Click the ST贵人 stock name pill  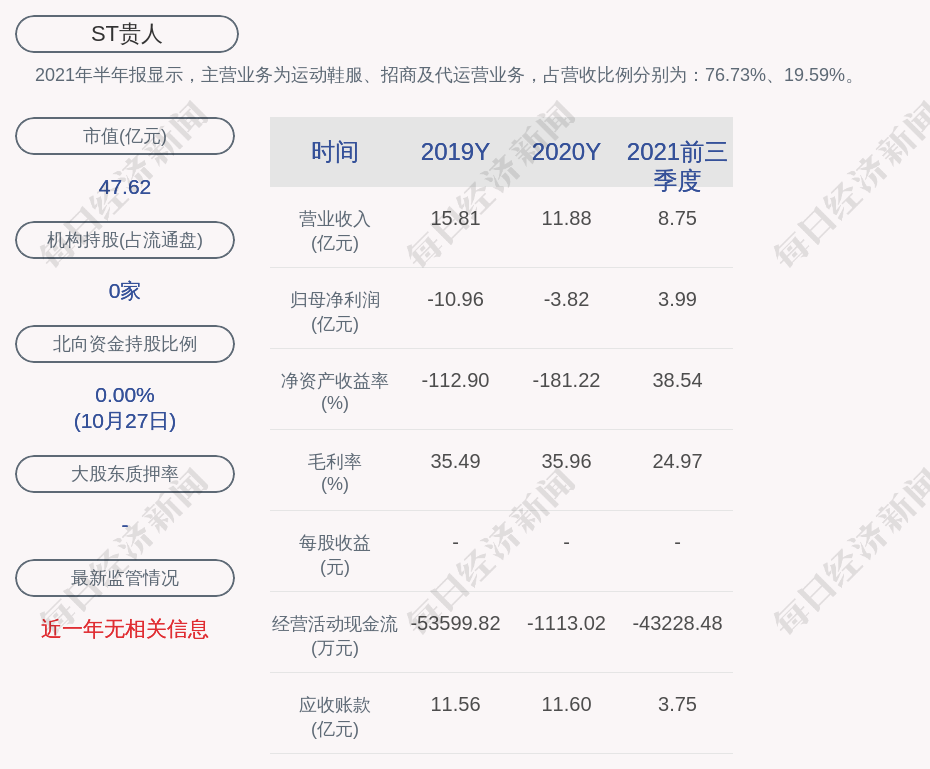coord(127,34)
